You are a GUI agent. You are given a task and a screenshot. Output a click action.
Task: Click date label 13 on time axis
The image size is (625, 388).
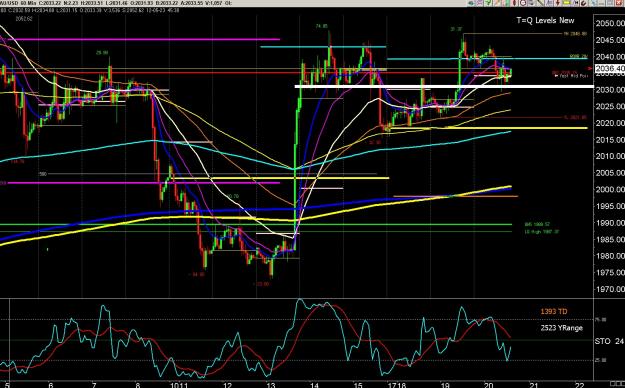tap(271, 385)
